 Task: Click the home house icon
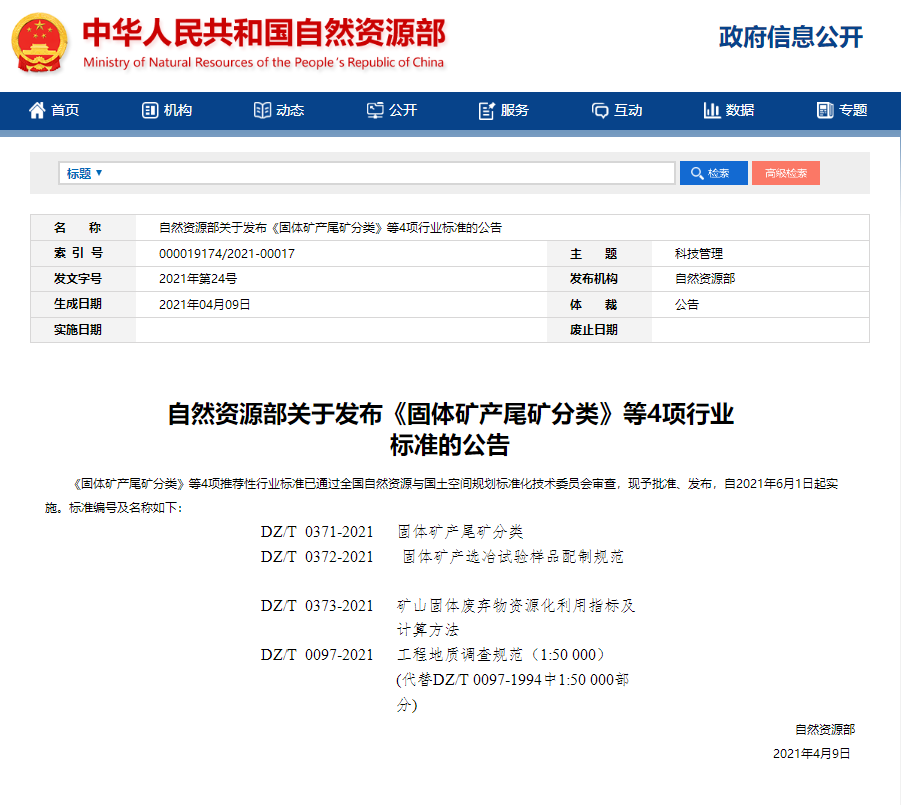pos(37,110)
